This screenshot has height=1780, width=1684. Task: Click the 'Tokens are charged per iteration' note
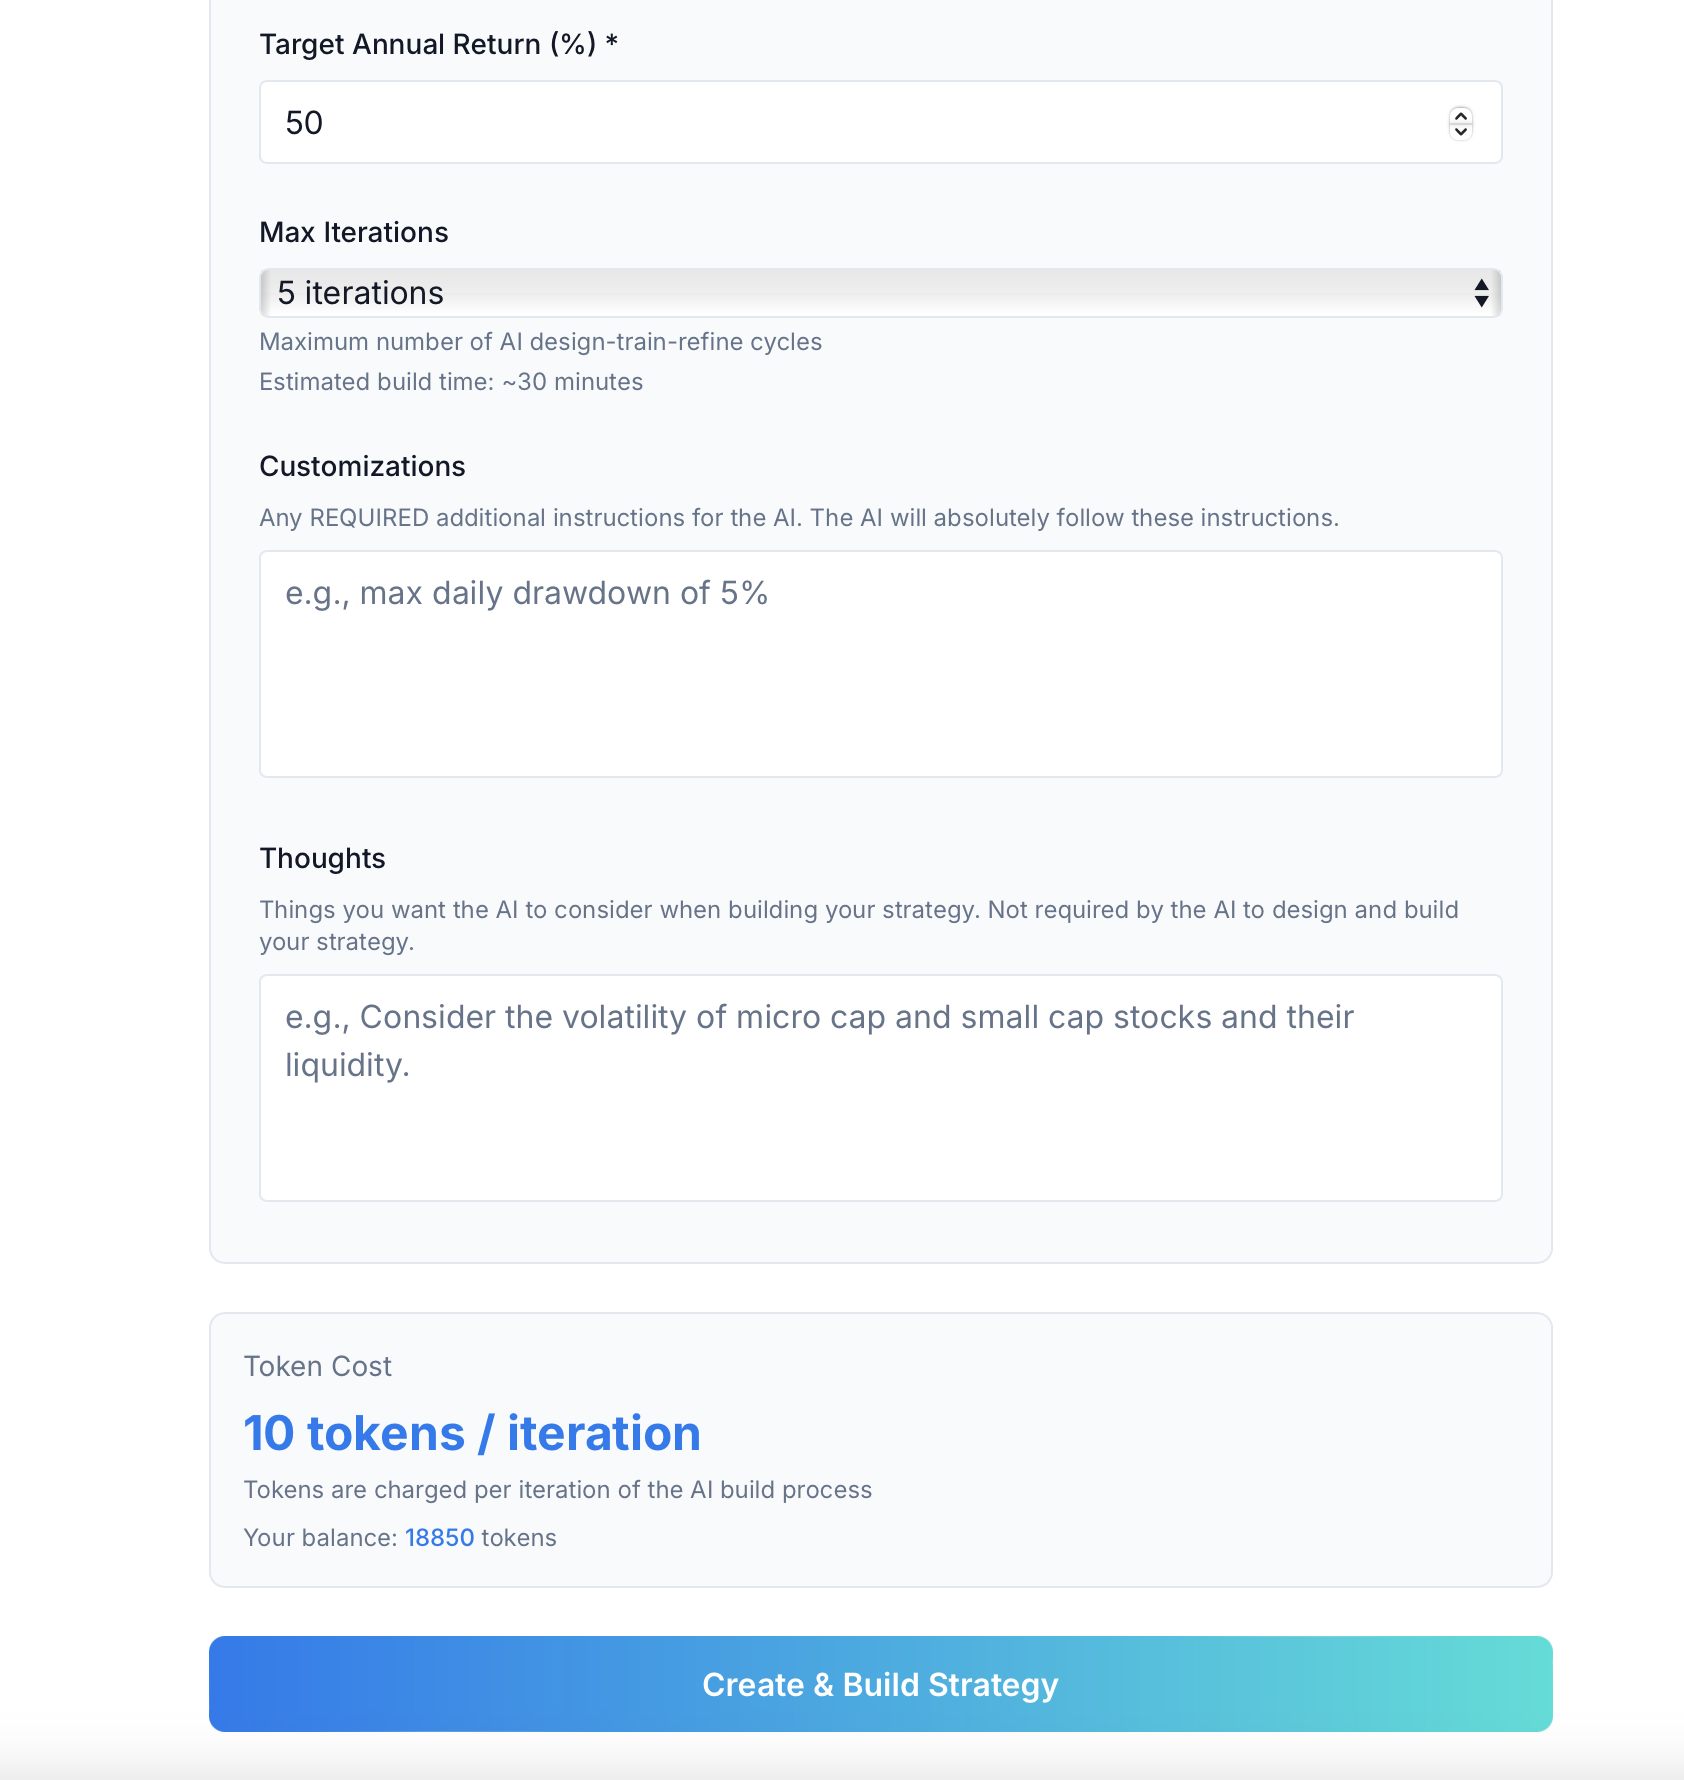pos(557,1490)
